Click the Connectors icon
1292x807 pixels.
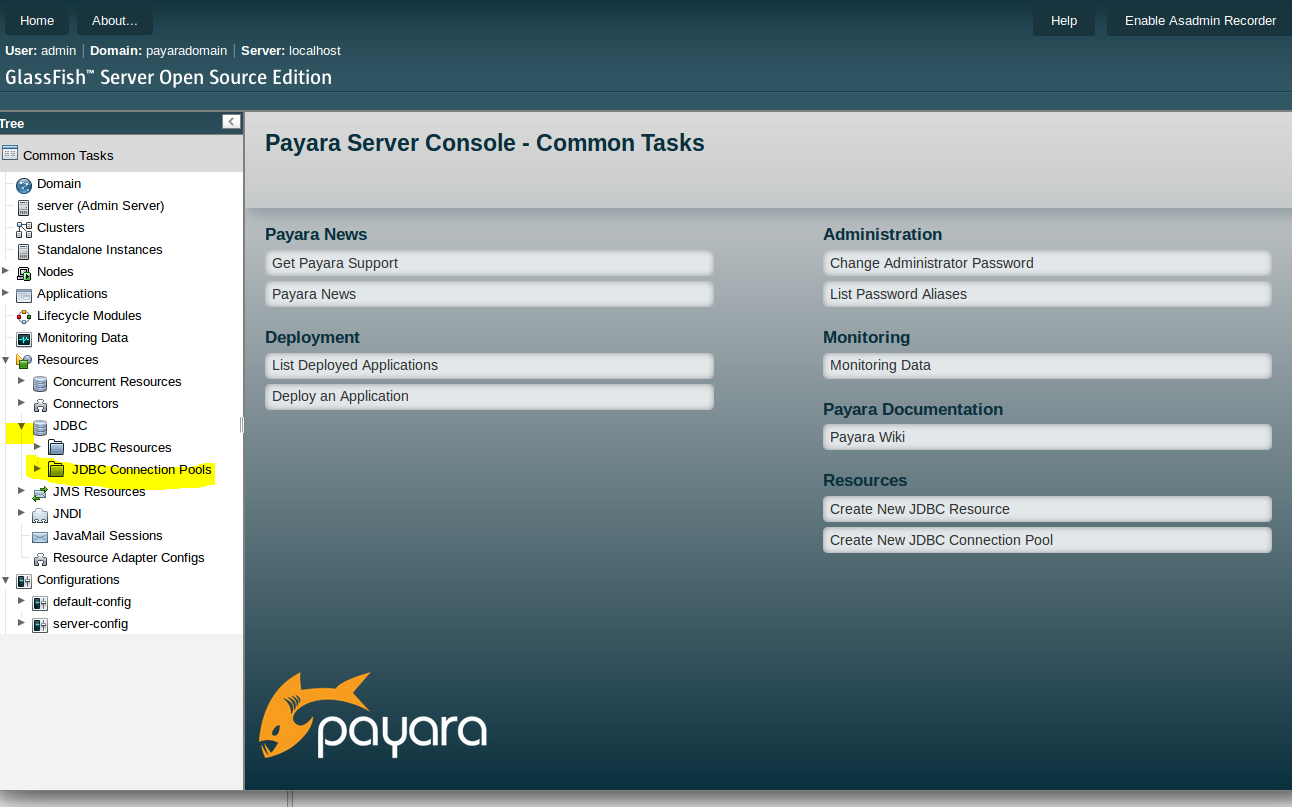tap(40, 405)
